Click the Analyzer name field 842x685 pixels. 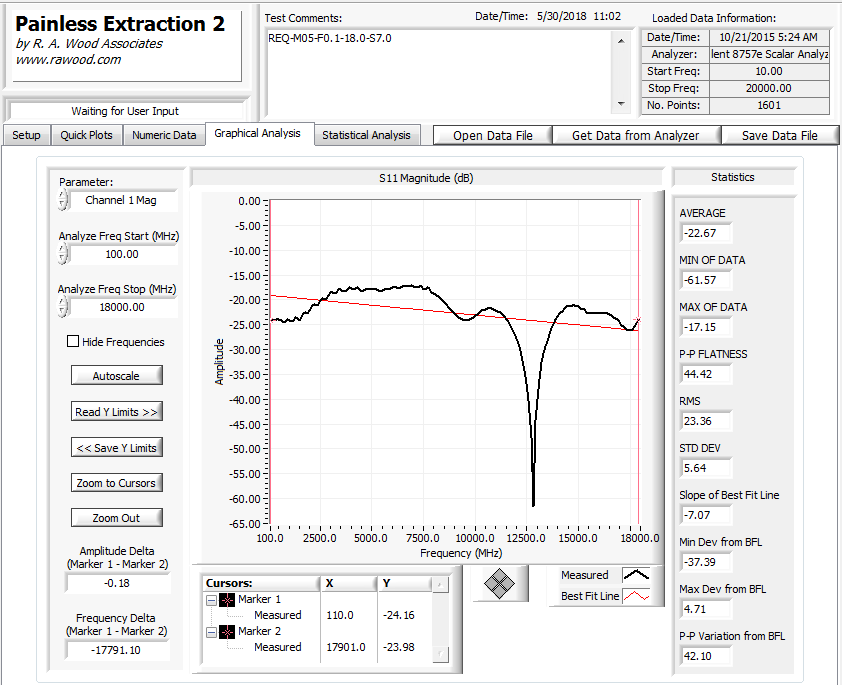pos(769,54)
